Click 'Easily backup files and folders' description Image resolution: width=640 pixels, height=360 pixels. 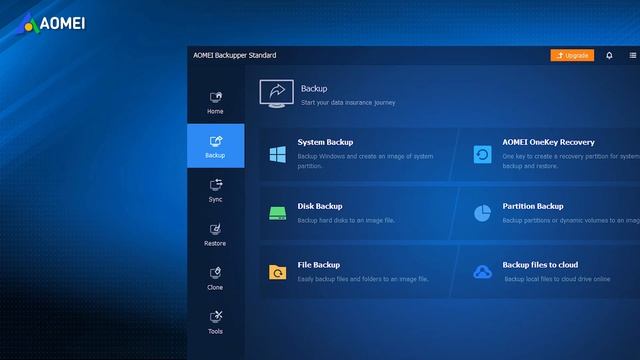click(363, 279)
